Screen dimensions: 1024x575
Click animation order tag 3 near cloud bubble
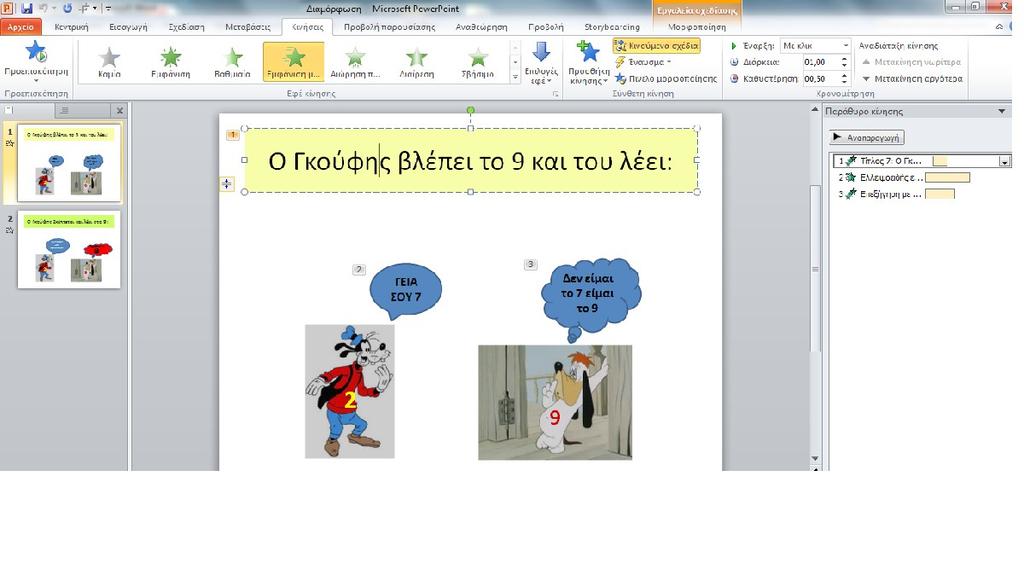pyautogui.click(x=530, y=264)
